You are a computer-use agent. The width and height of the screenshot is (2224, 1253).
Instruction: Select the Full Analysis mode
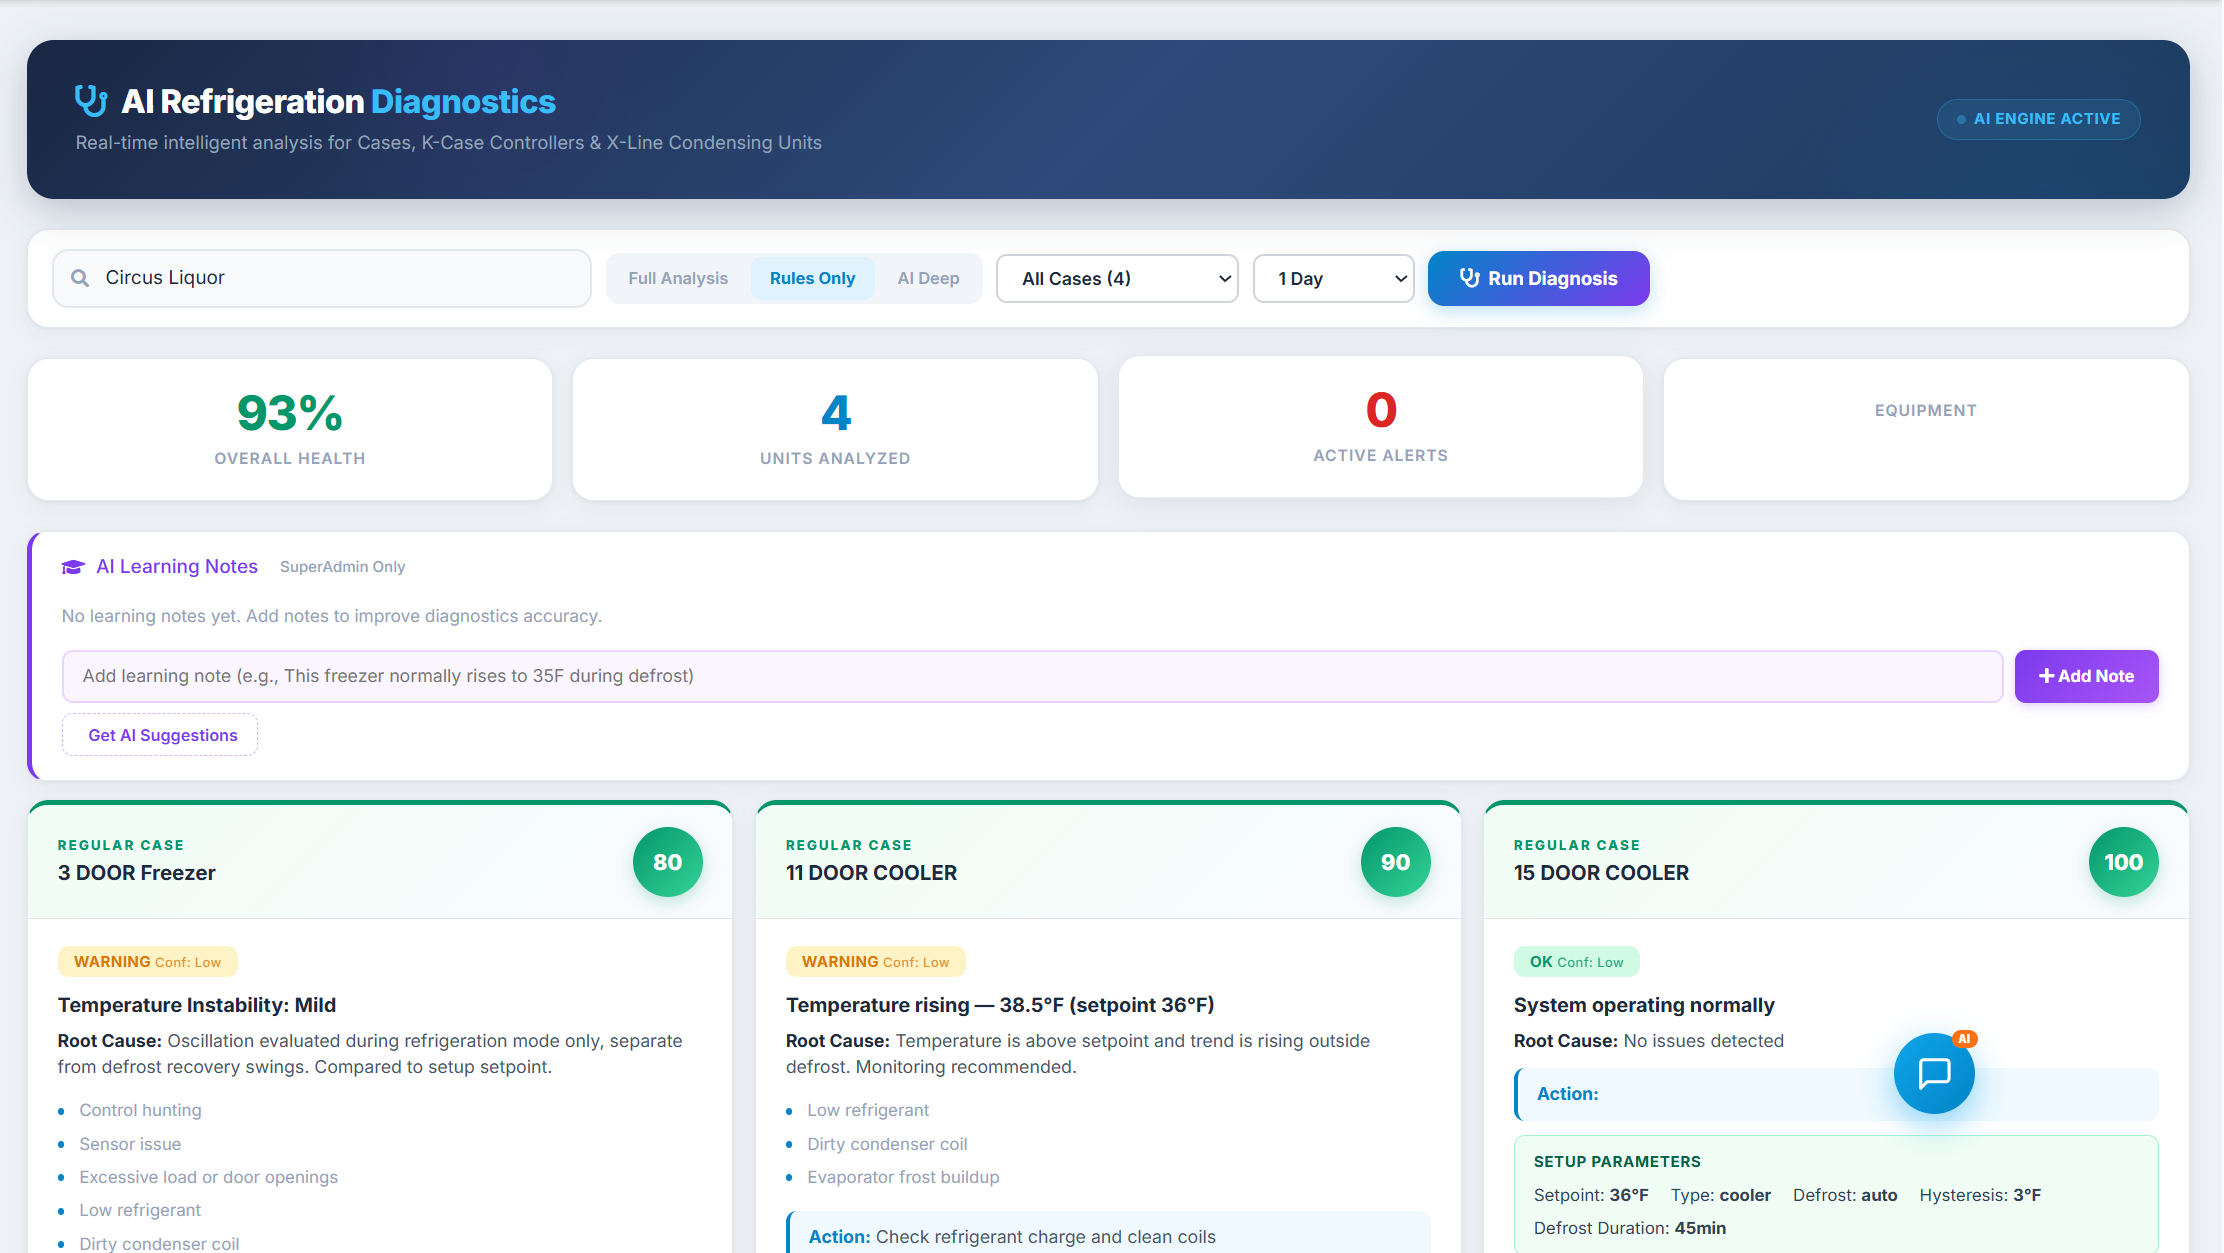(678, 278)
